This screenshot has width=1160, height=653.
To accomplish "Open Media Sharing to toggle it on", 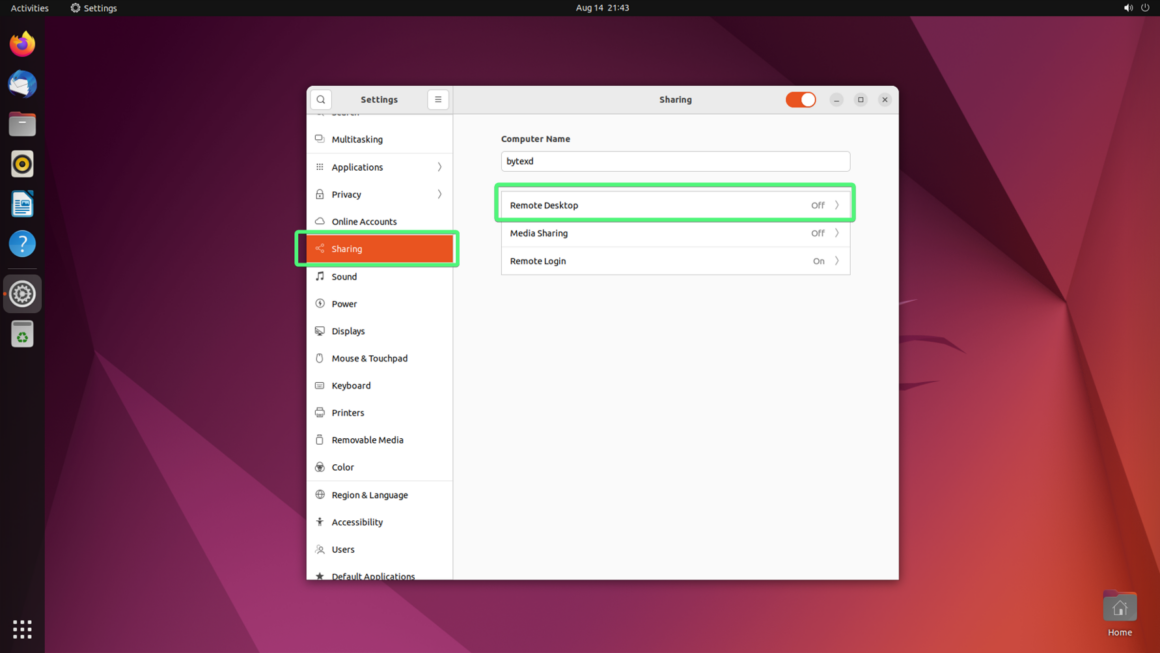I will click(675, 233).
